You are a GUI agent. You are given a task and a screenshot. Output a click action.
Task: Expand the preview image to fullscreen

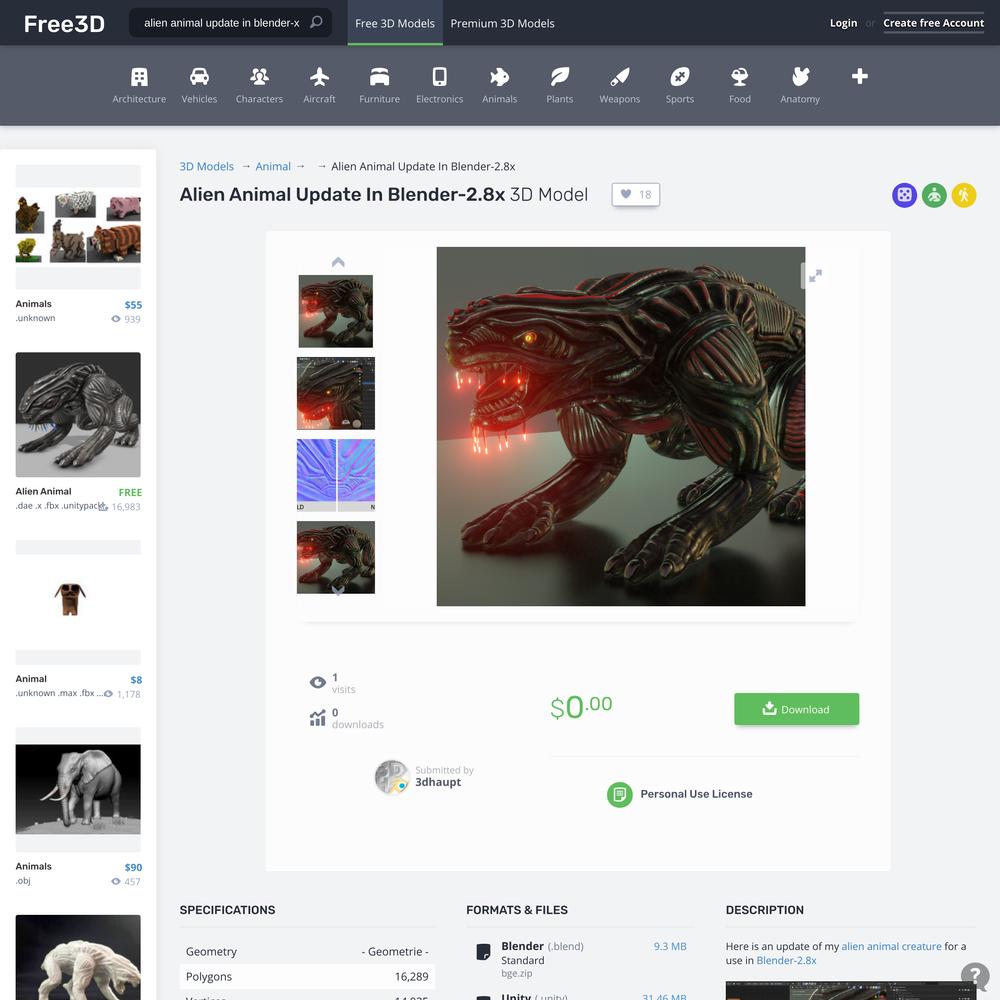tap(814, 276)
